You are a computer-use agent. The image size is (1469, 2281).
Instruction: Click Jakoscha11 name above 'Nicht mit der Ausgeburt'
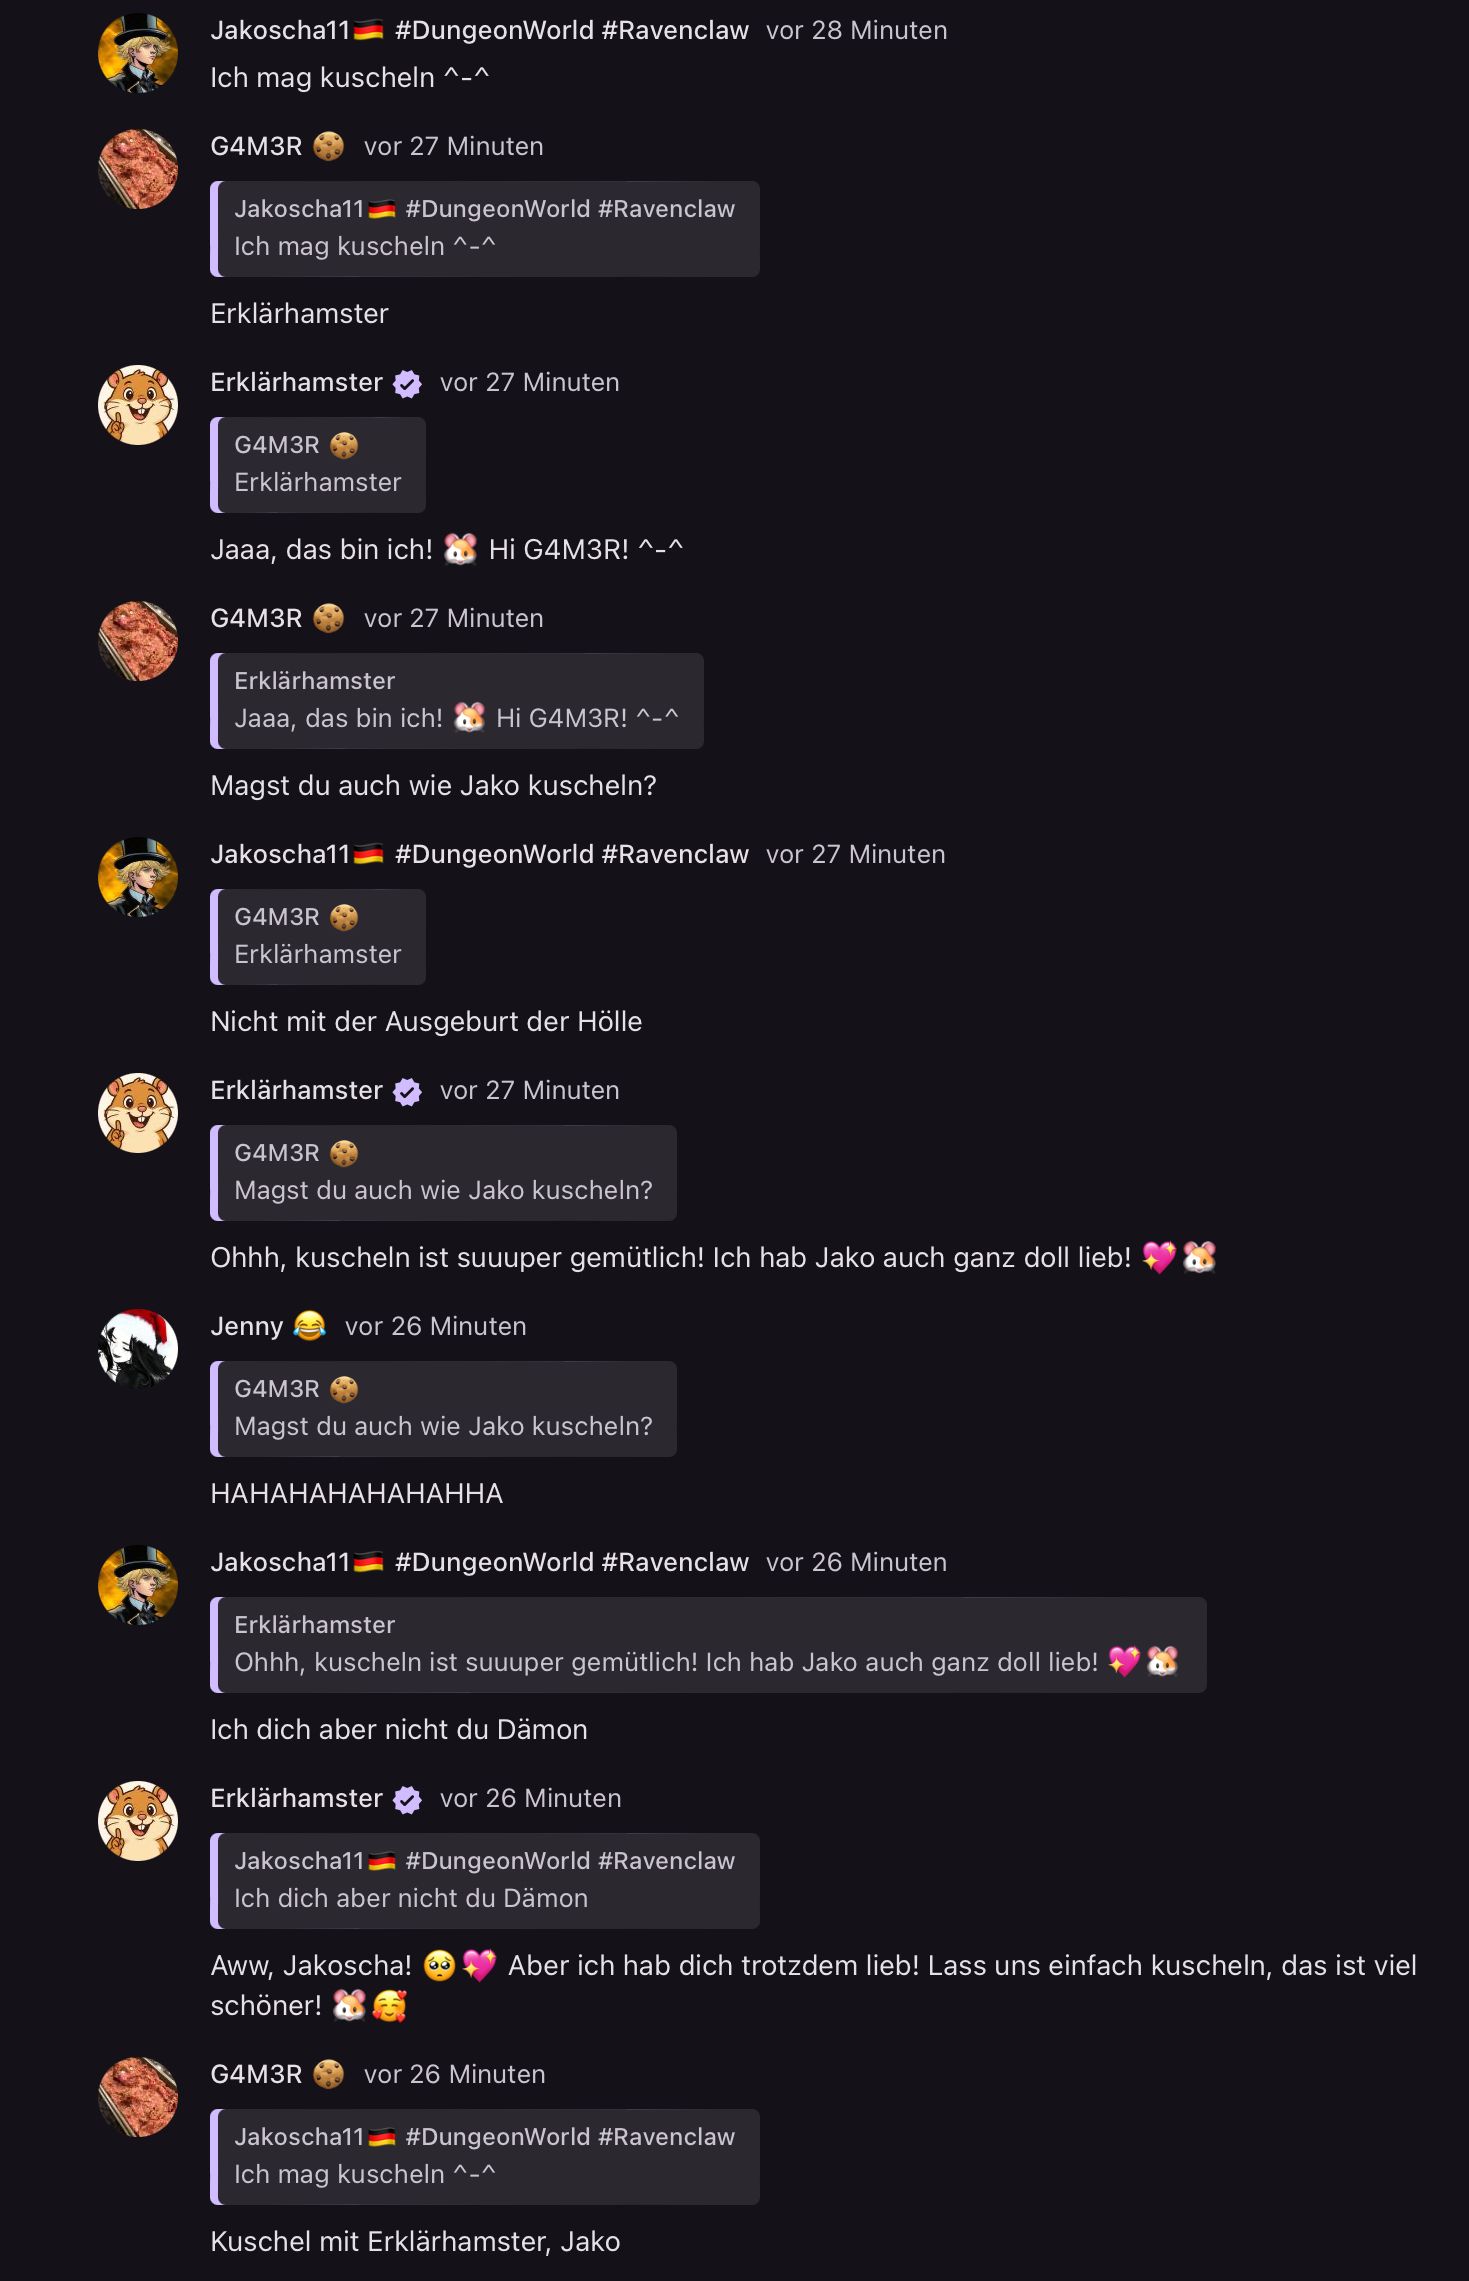pos(280,854)
